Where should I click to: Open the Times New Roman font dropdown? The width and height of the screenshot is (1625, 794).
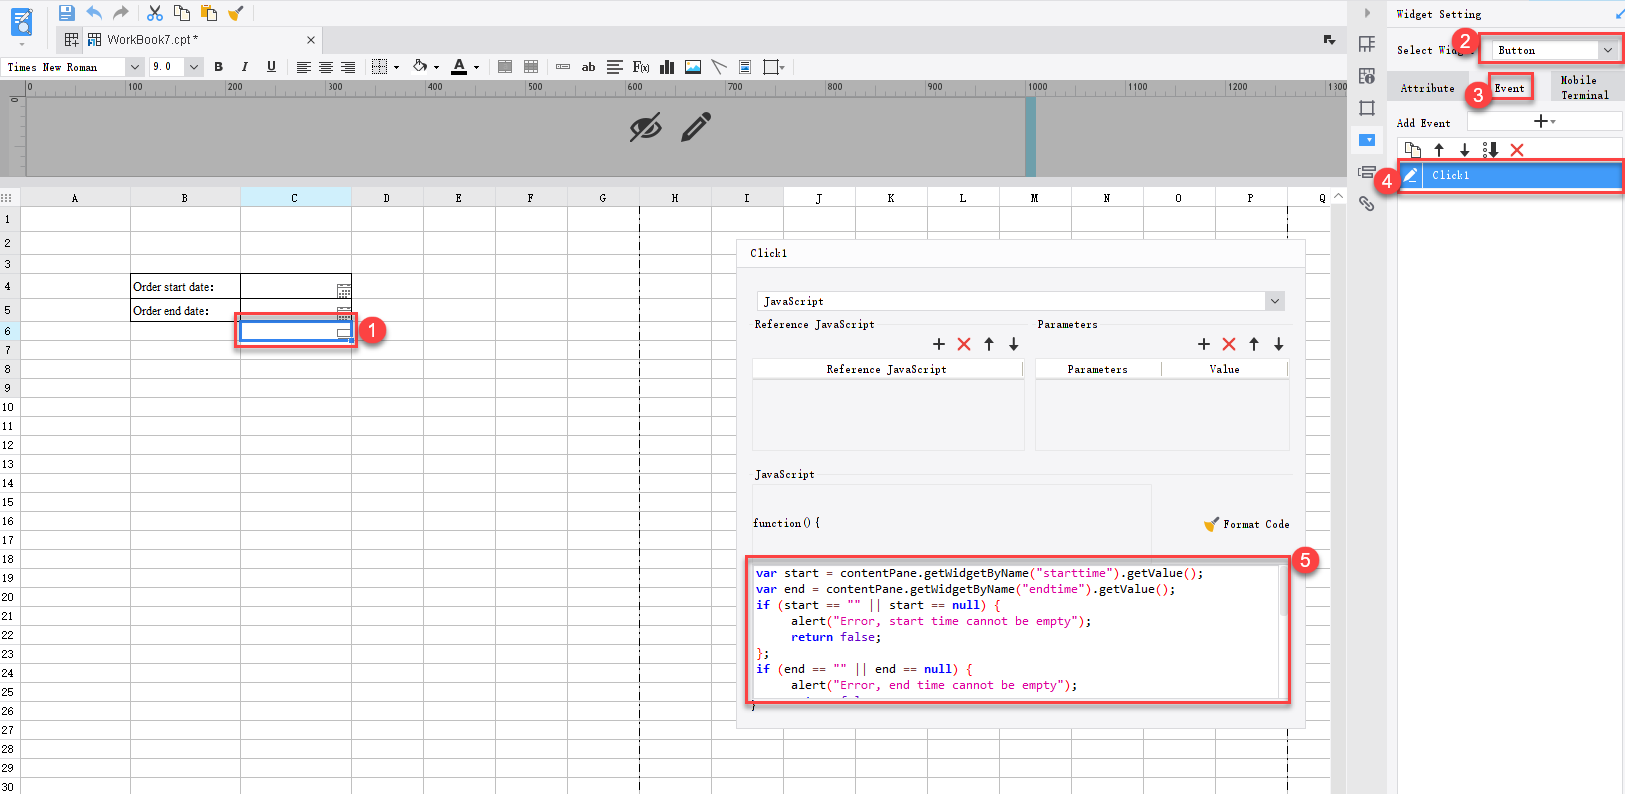(134, 67)
